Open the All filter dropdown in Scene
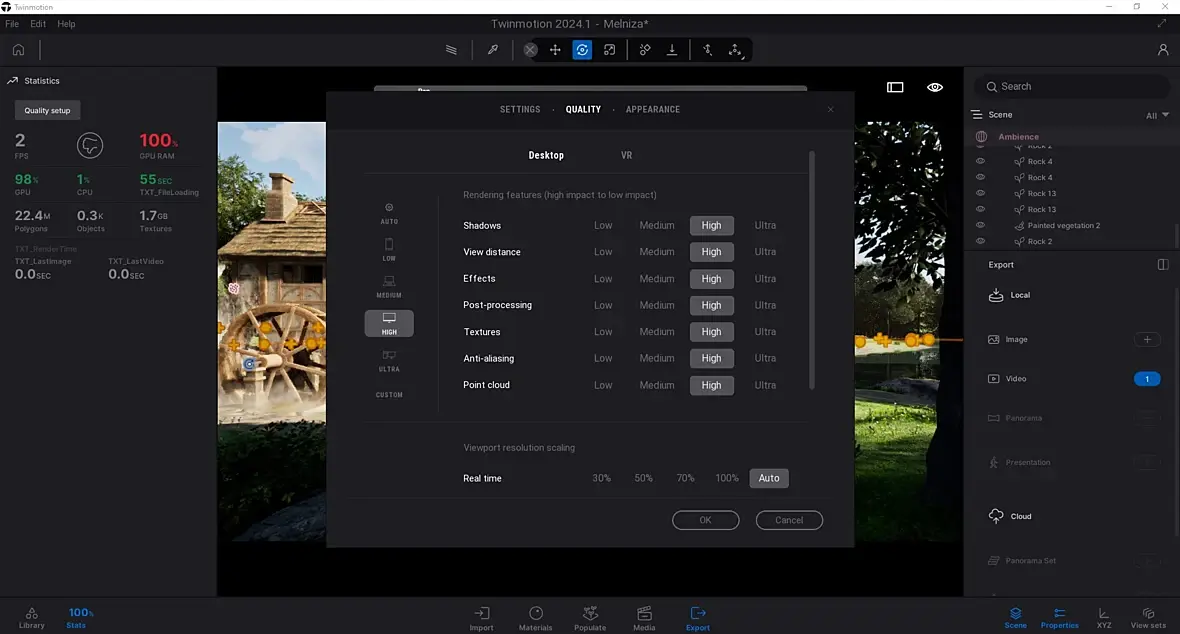Screen dimensions: 1180x634 tap(1157, 116)
